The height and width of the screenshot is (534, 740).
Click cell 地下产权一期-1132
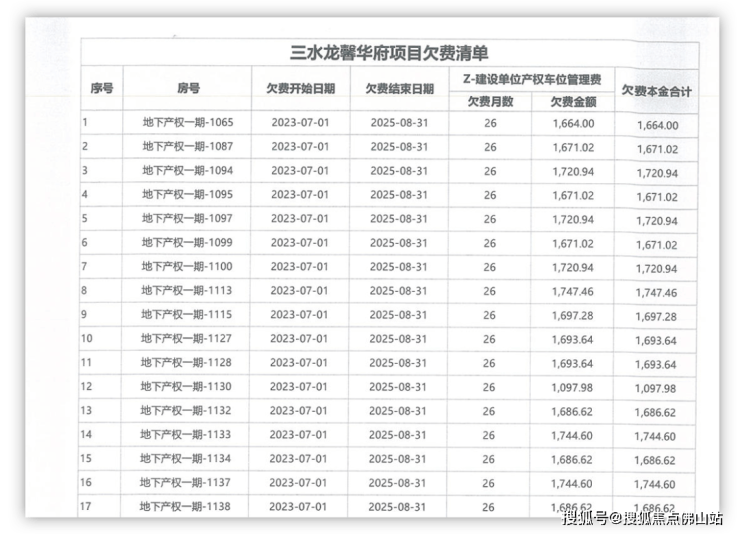(x=185, y=410)
